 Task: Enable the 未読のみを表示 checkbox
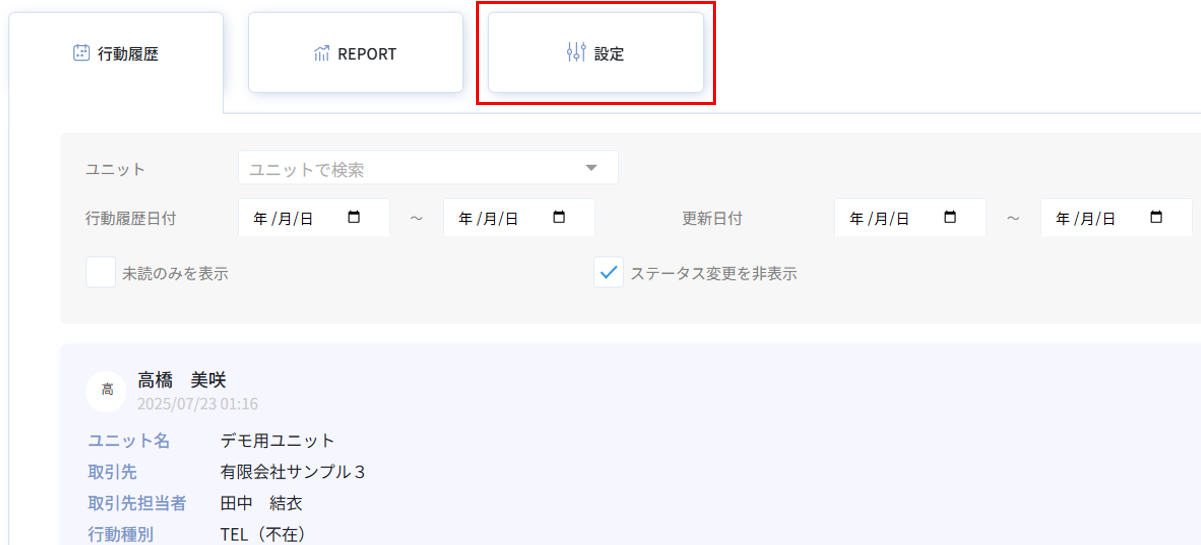click(101, 273)
